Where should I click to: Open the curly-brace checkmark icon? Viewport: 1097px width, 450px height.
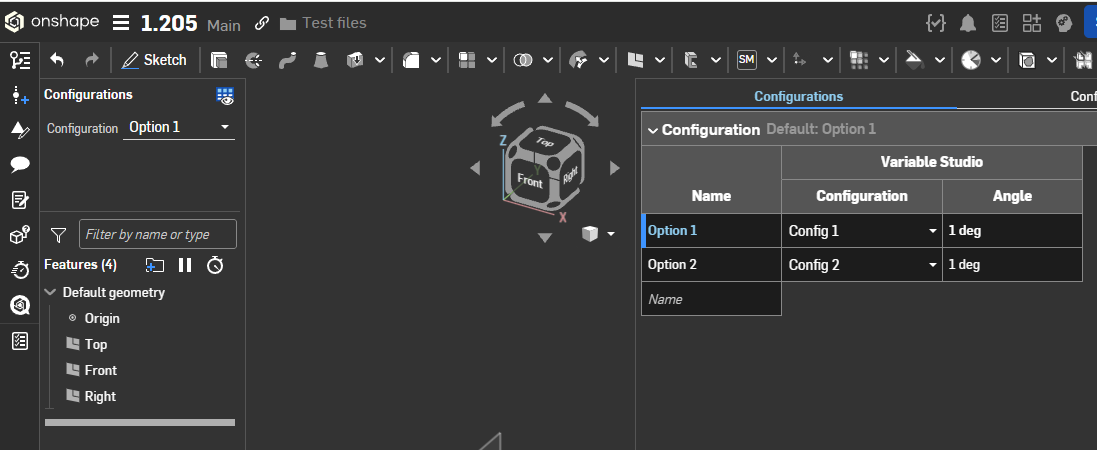935,23
